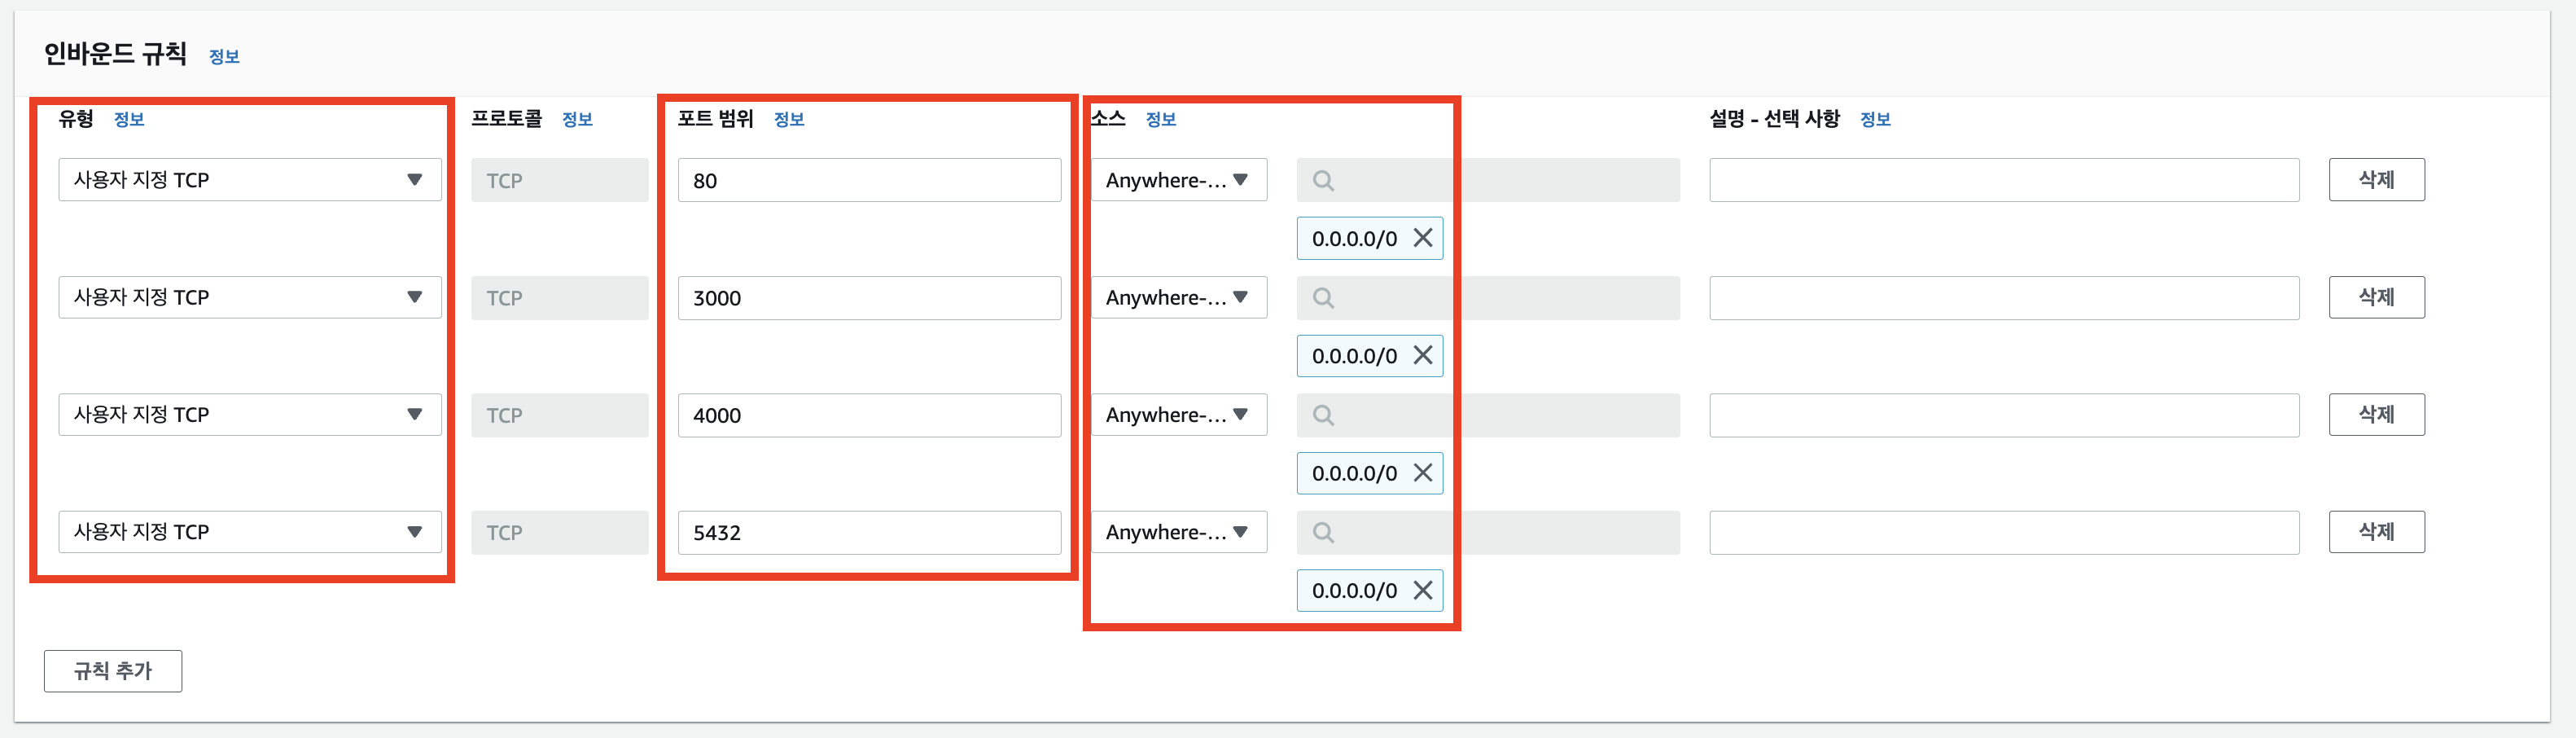Click source search field in port 3000 row
The image size is (2576, 738).
1488,297
